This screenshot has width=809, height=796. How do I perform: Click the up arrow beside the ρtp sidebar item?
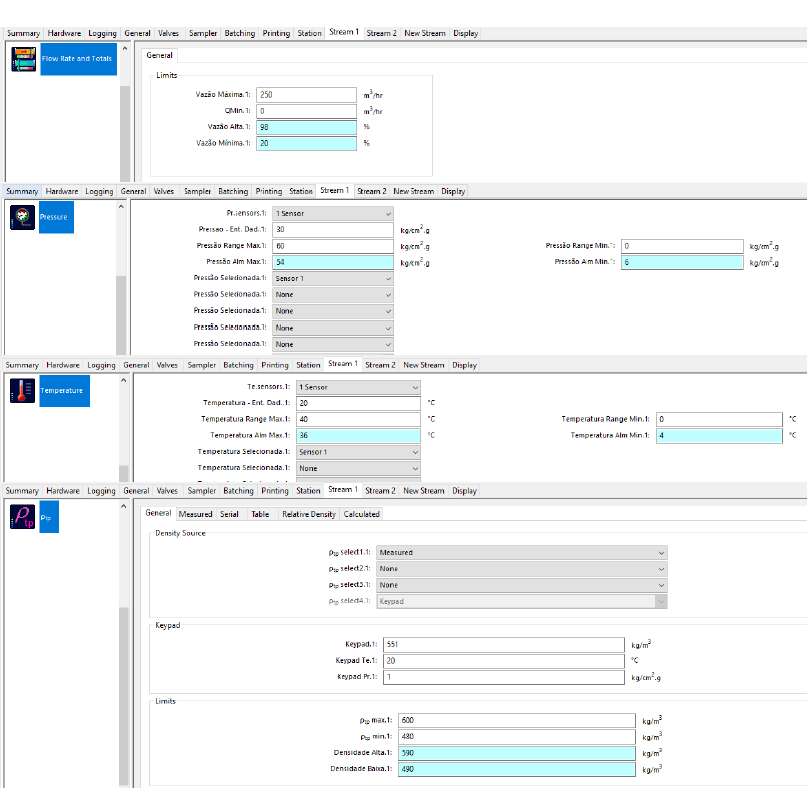[x=123, y=506]
